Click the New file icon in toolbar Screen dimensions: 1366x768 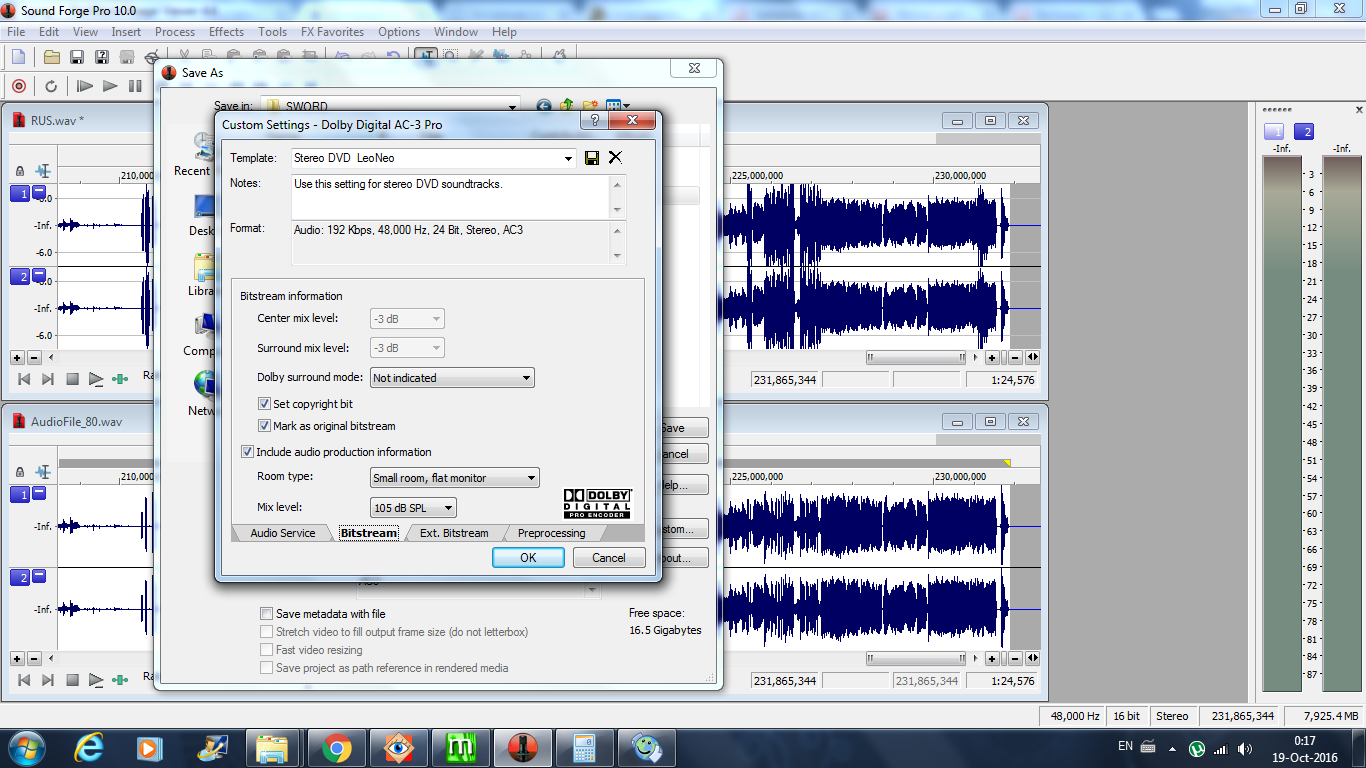pyautogui.click(x=18, y=57)
